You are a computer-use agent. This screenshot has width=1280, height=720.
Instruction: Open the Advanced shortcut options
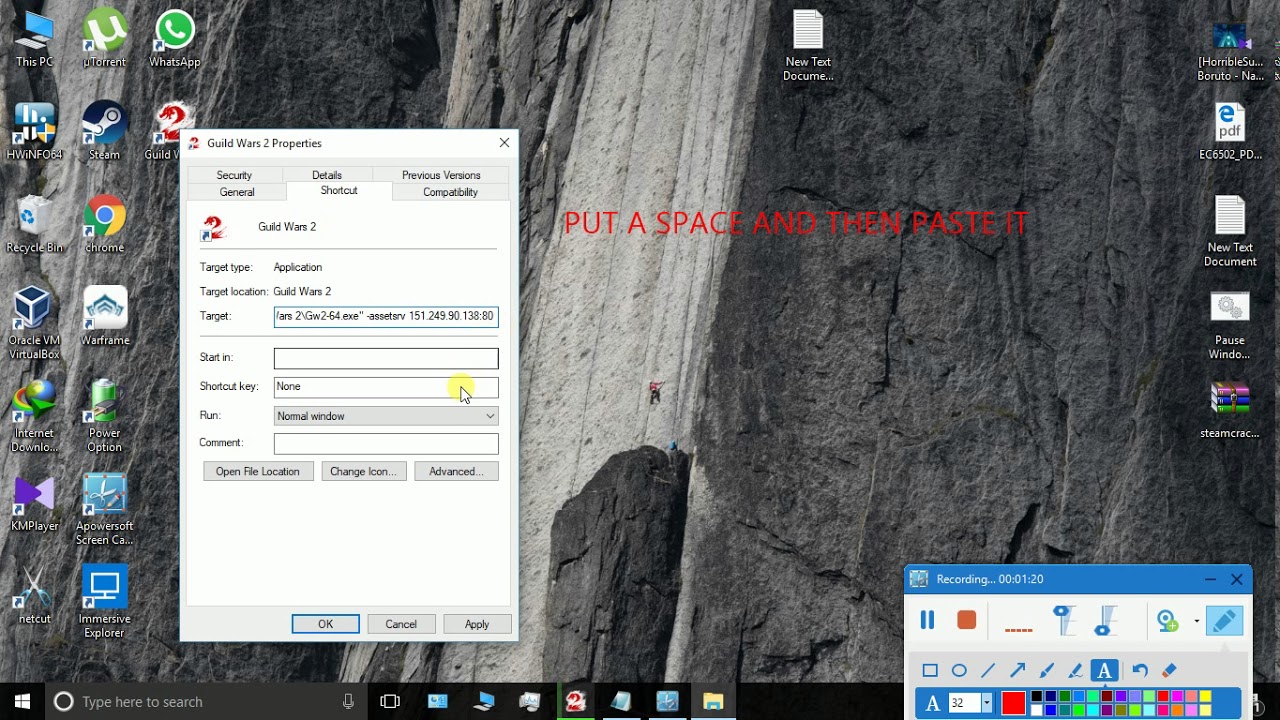(x=456, y=472)
